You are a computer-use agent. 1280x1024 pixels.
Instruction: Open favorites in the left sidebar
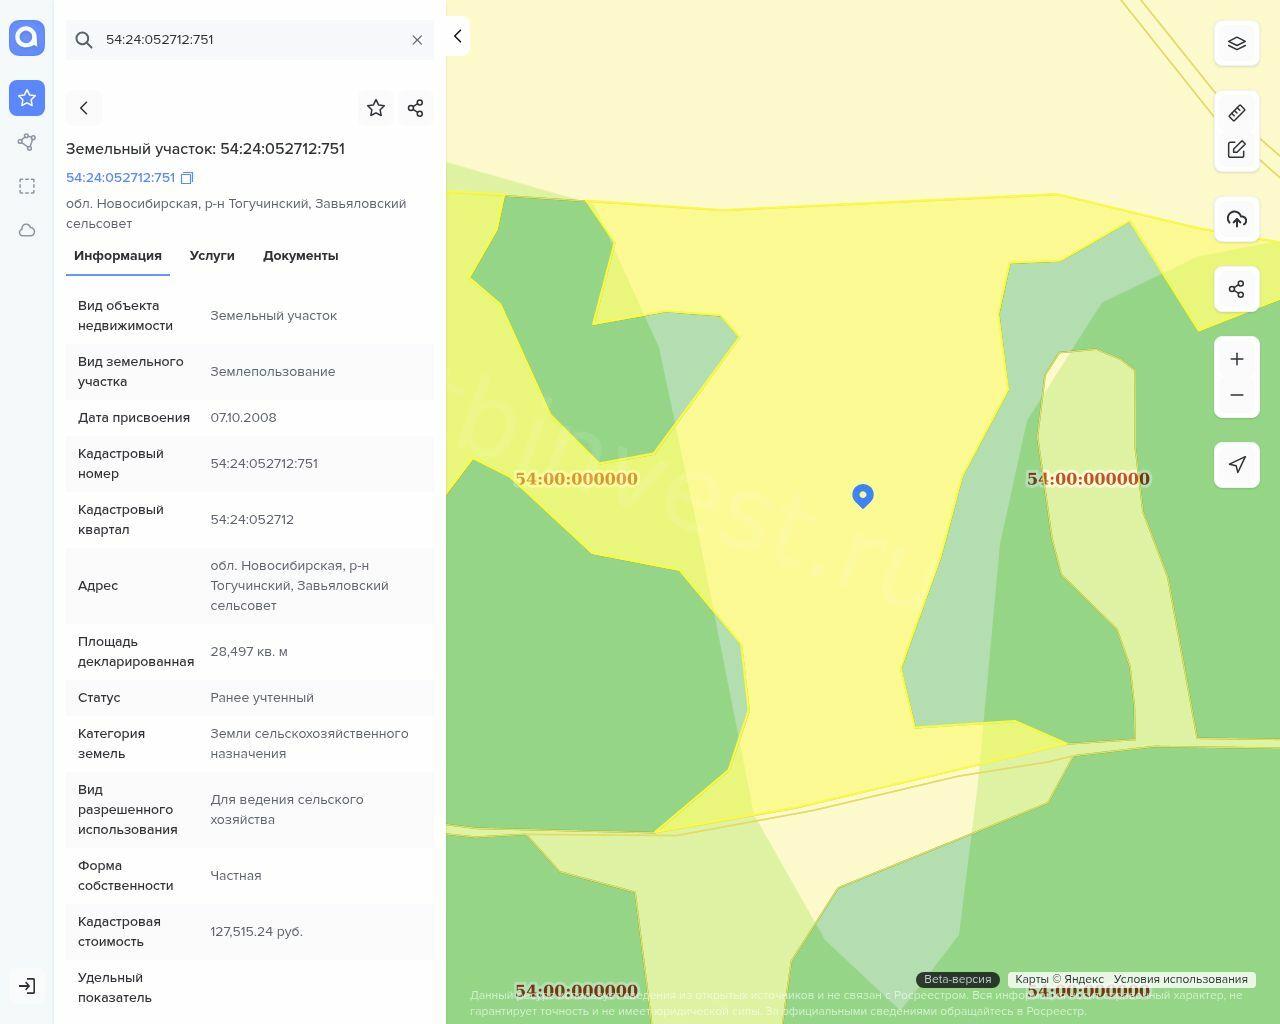pyautogui.click(x=27, y=98)
